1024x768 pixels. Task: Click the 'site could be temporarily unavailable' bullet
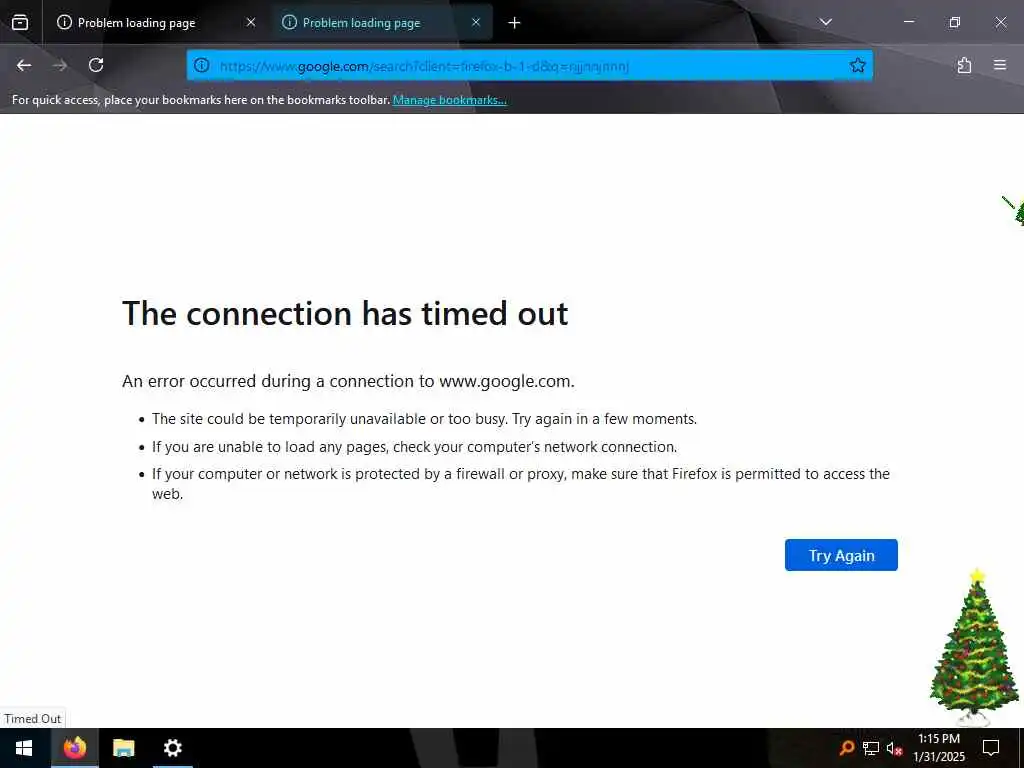point(424,419)
